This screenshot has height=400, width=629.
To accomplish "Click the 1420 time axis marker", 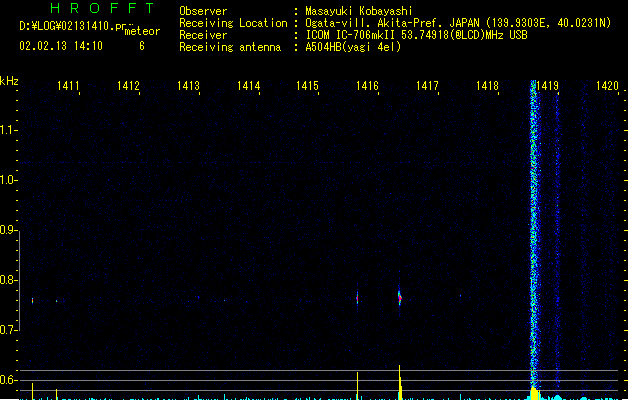I will pos(607,86).
